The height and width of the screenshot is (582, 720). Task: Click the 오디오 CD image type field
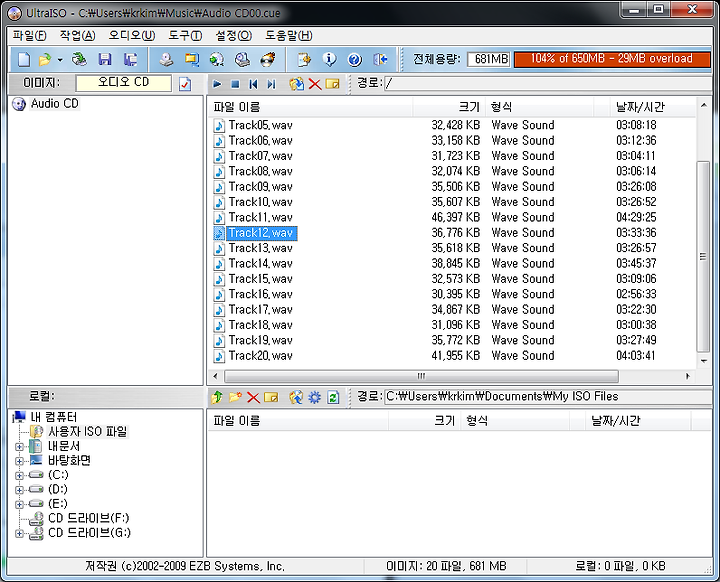124,83
